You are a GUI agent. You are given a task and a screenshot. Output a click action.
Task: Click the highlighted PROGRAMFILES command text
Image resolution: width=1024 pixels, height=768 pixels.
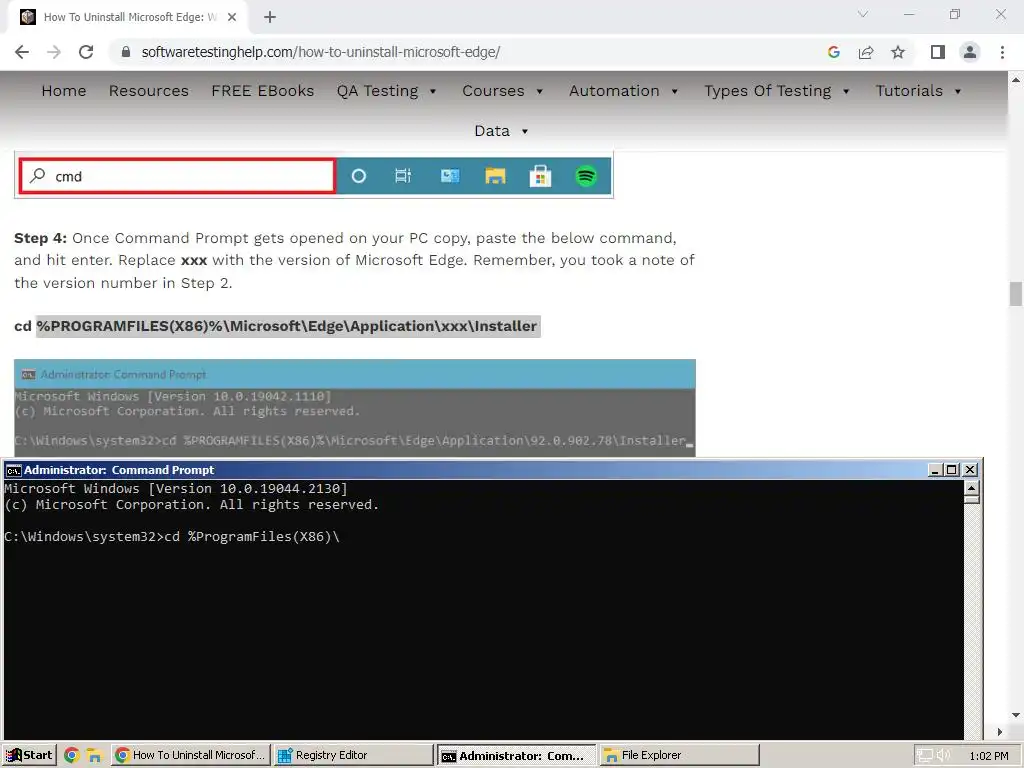click(x=288, y=326)
